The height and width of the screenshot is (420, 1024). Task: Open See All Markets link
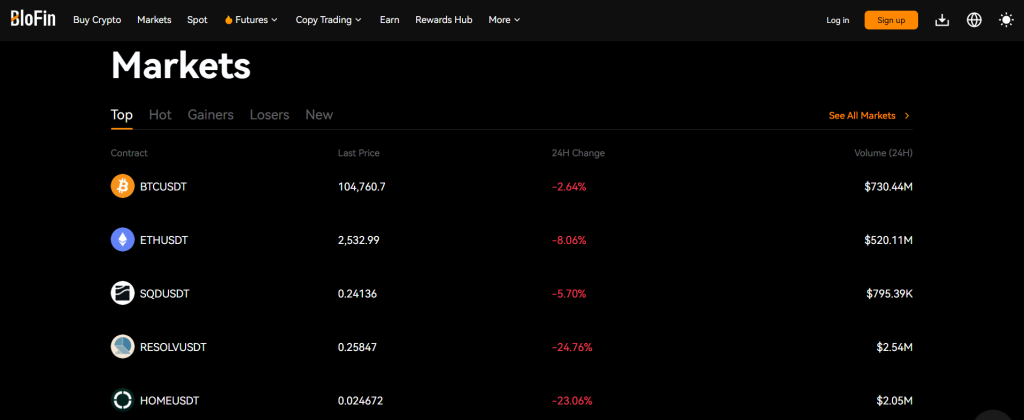tap(868, 116)
